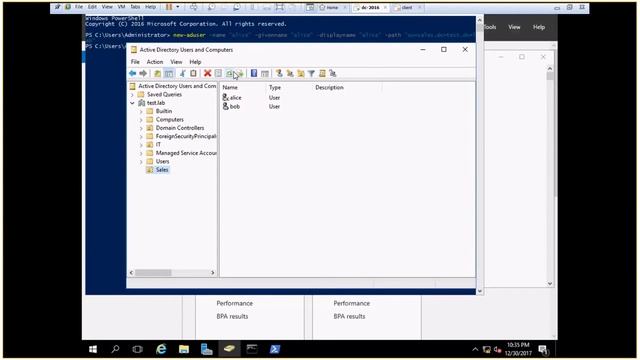Toggle the Show/Hide Action Pane icon
This screenshot has width=640, height=360.
coord(265,73)
